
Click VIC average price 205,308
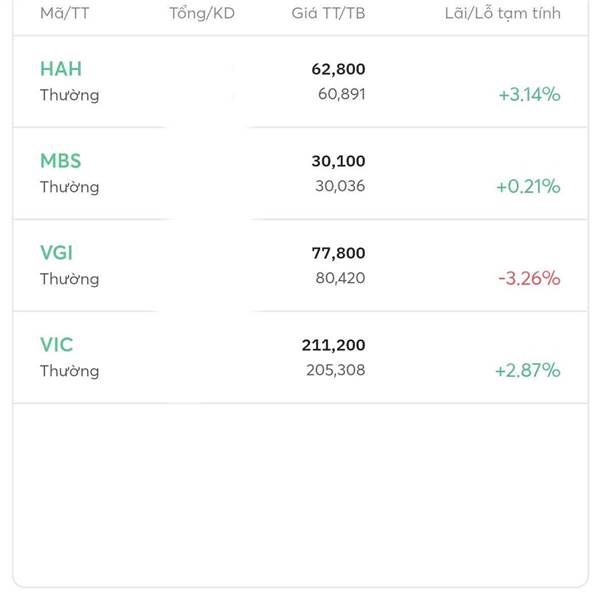click(336, 371)
